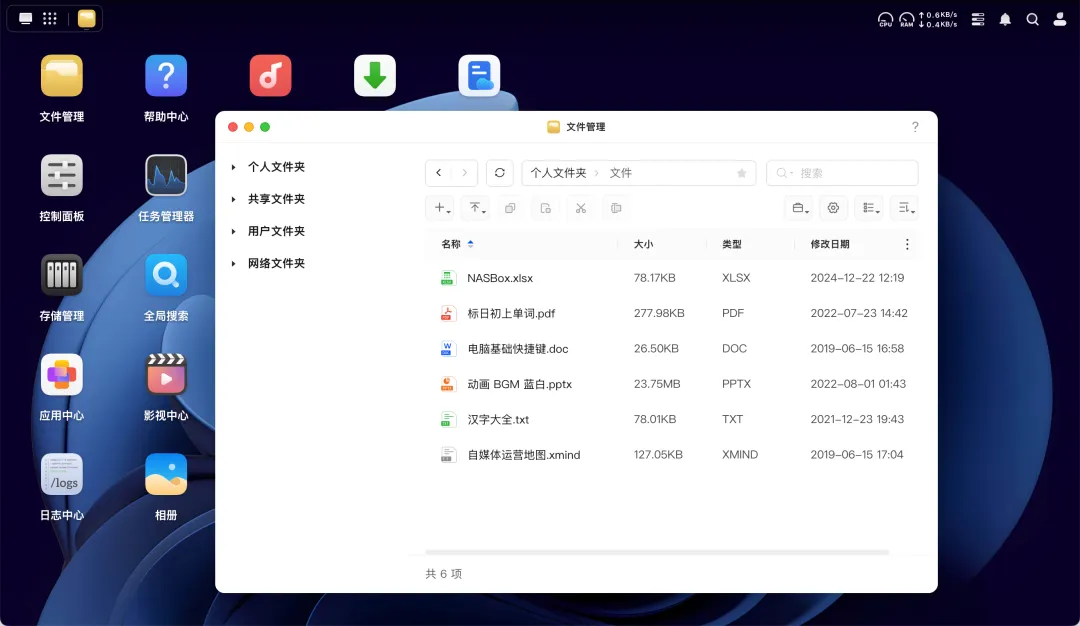Screen dimensions: 1080x626
Task: Sort by the 修改日期 column header
Action: (830, 244)
